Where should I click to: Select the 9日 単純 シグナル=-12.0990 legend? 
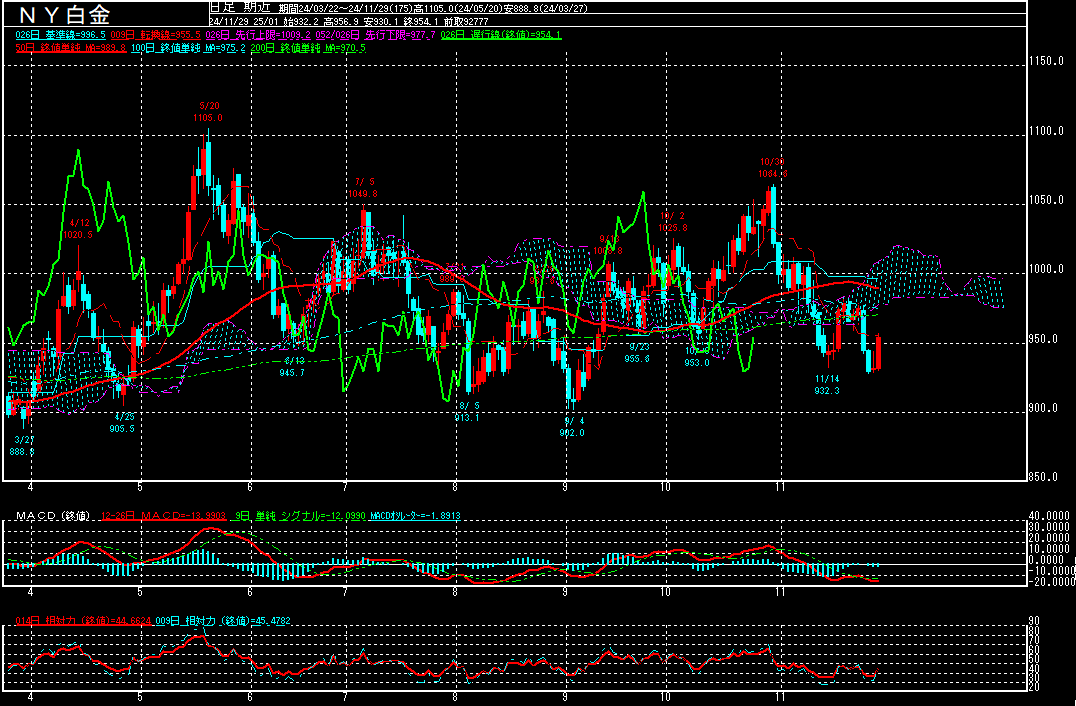[299, 515]
